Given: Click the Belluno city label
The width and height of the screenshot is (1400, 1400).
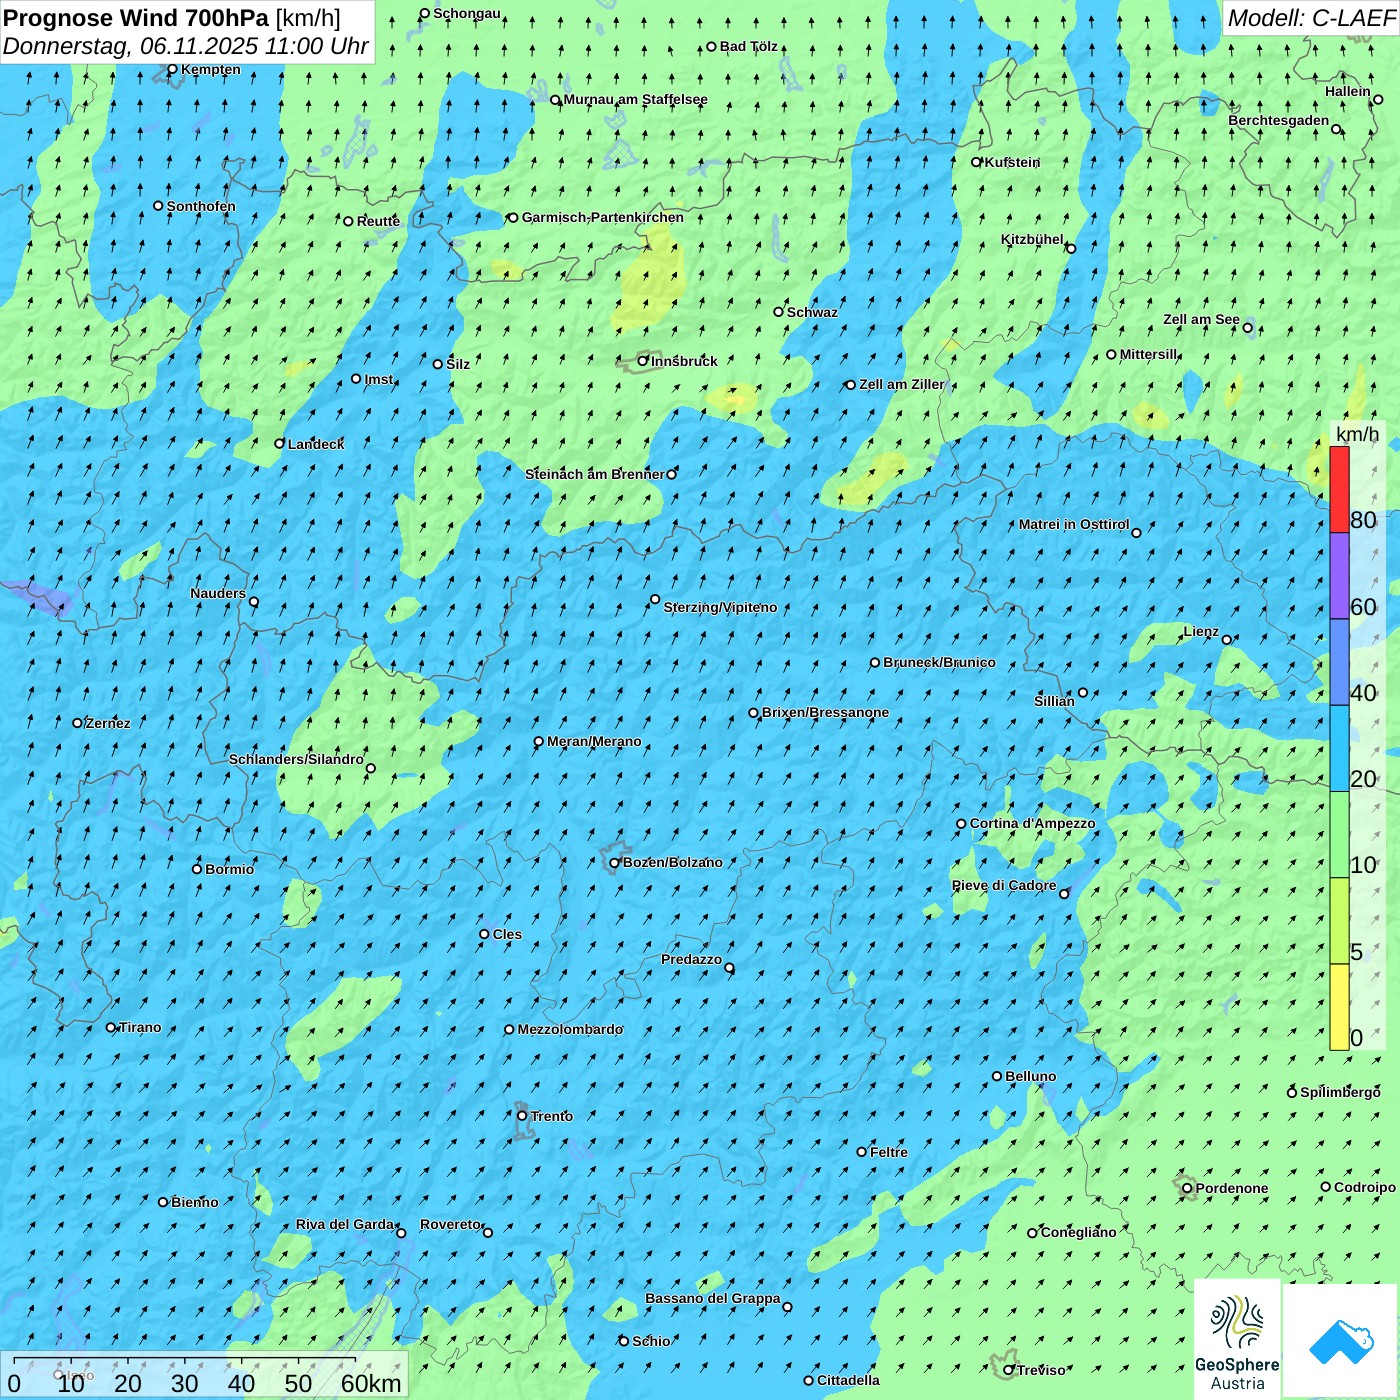Looking at the screenshot, I should click(1030, 1076).
